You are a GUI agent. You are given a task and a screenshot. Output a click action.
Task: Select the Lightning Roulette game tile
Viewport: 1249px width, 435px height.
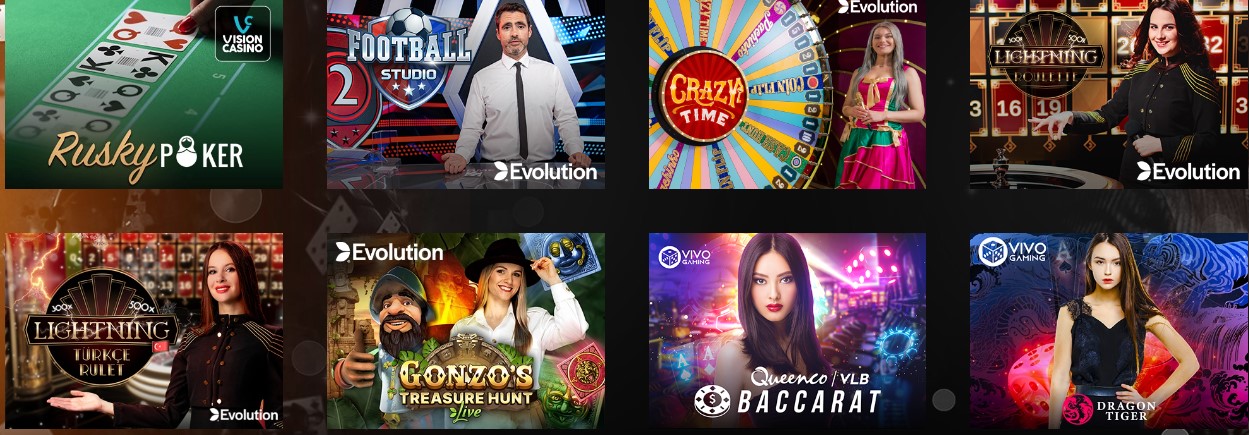(x=1109, y=94)
